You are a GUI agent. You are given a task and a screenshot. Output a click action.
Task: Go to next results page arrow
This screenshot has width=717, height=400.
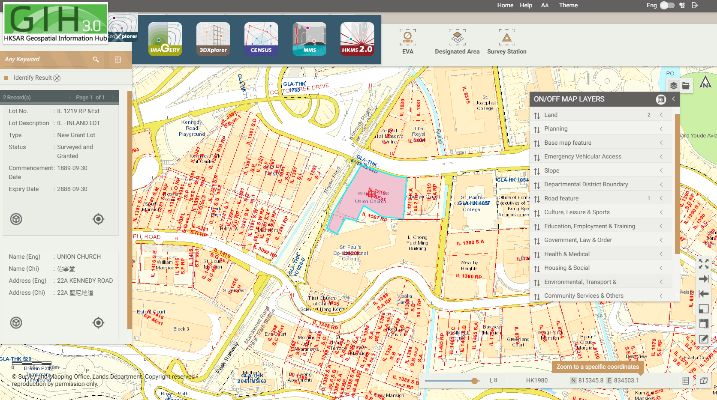(x=112, y=97)
